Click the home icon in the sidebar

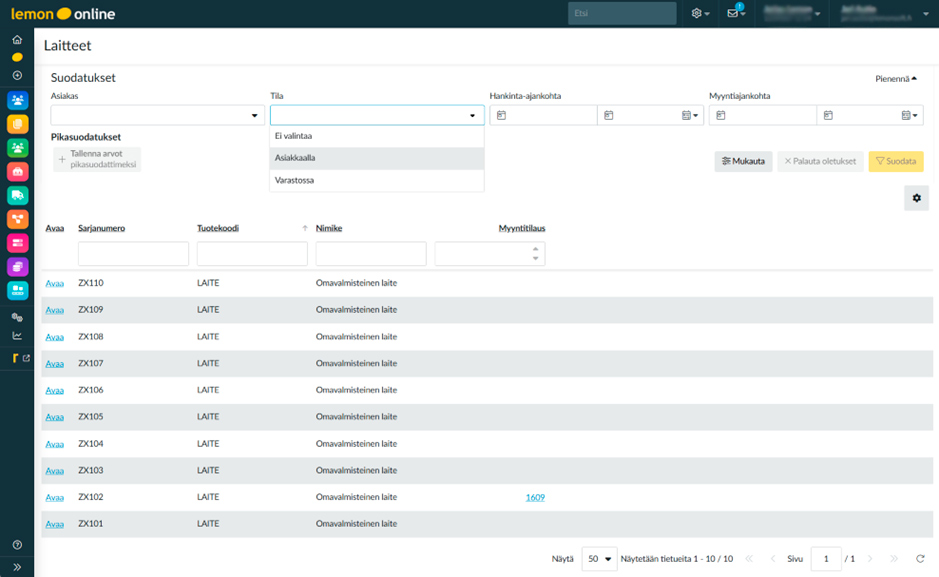pyautogui.click(x=17, y=40)
